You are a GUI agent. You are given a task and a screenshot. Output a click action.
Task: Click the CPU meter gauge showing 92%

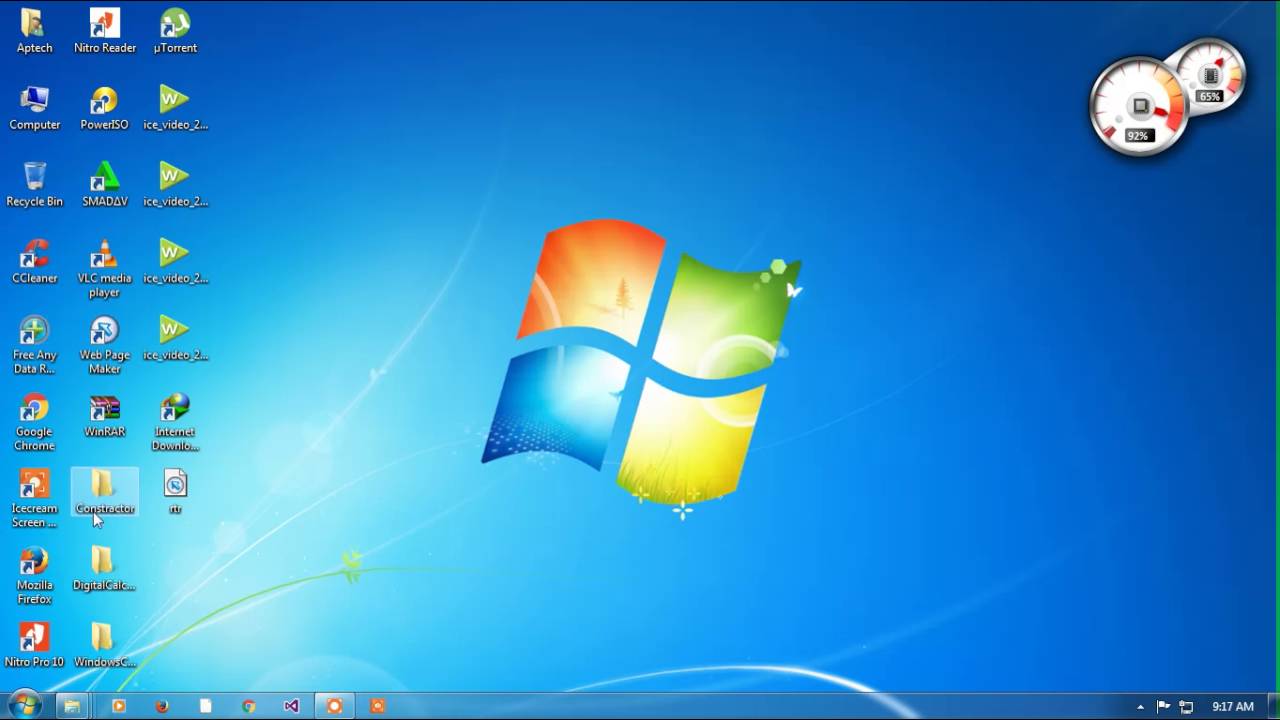coord(1137,107)
